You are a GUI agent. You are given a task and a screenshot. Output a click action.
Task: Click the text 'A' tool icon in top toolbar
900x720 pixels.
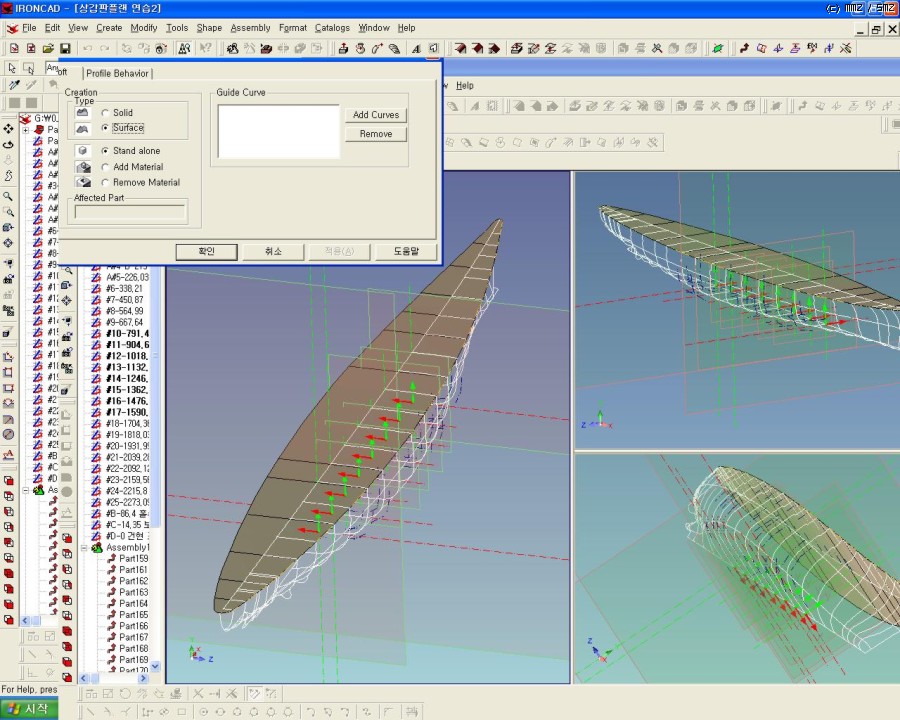tap(415, 48)
